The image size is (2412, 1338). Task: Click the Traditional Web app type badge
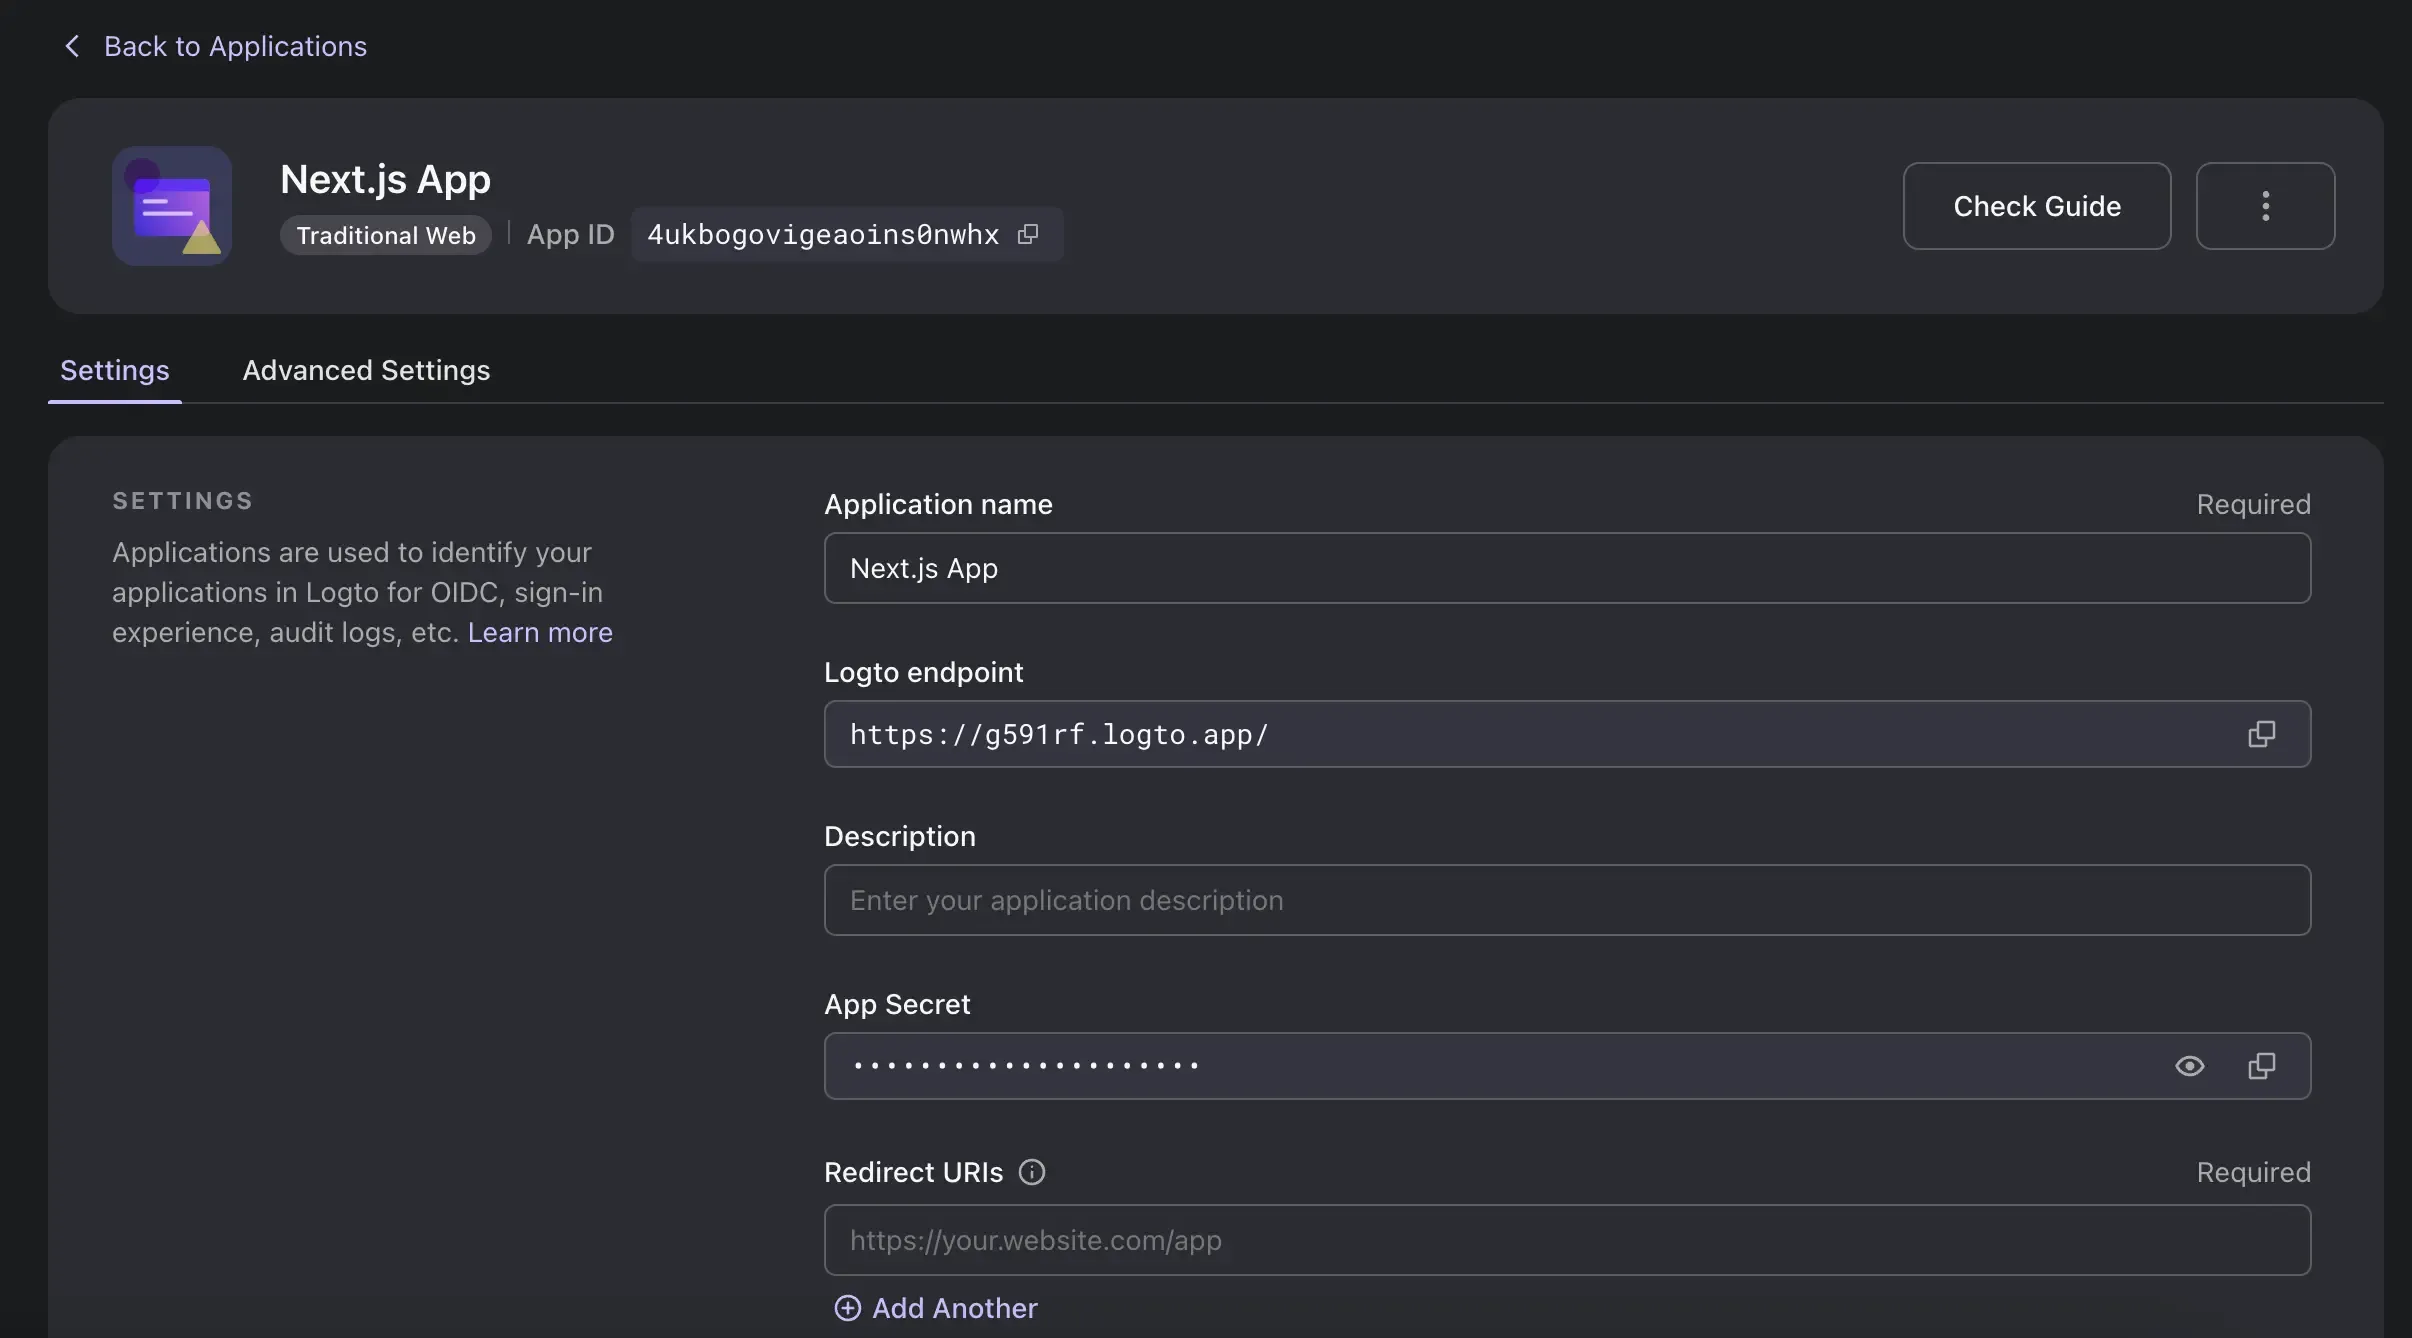click(x=386, y=232)
